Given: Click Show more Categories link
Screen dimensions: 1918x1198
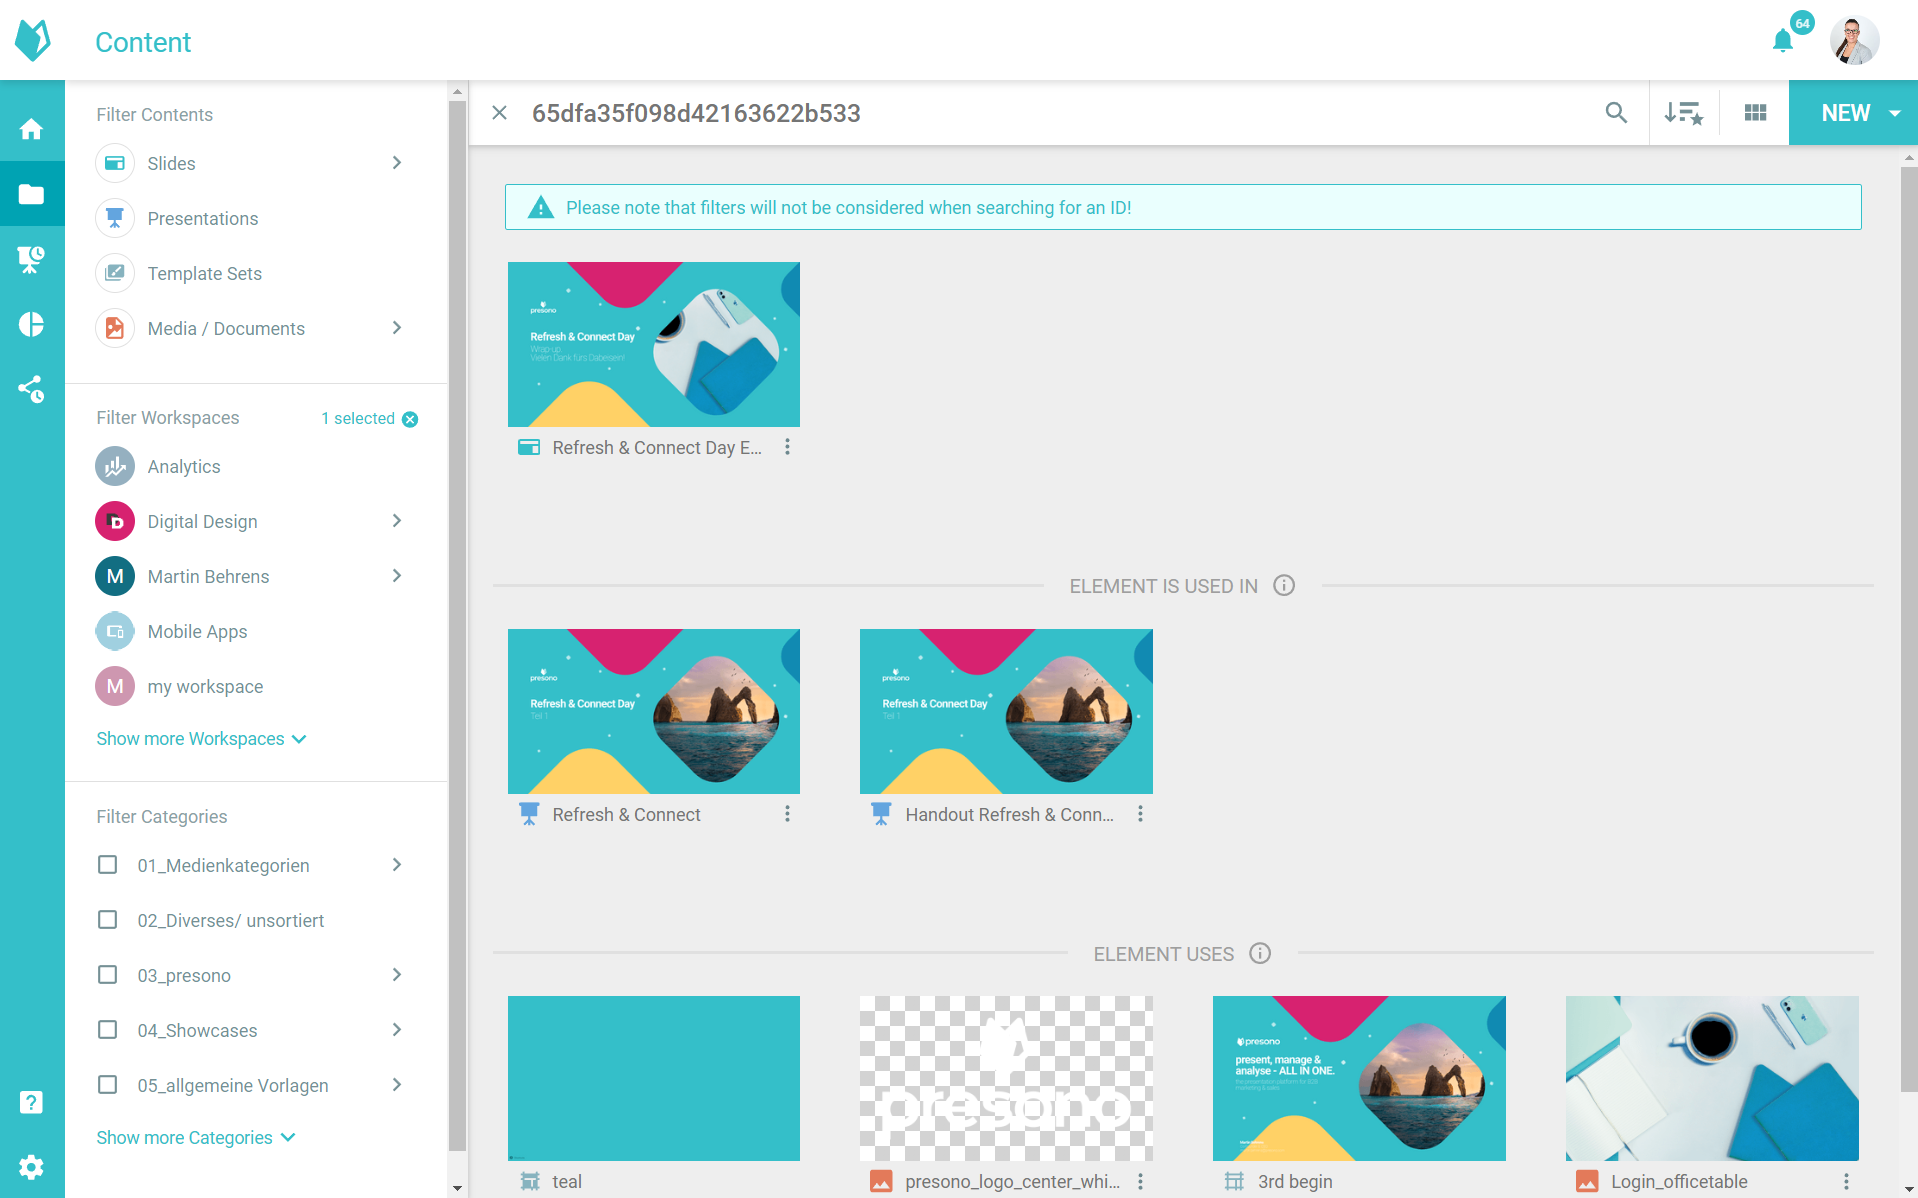Looking at the screenshot, I should tap(195, 1138).
